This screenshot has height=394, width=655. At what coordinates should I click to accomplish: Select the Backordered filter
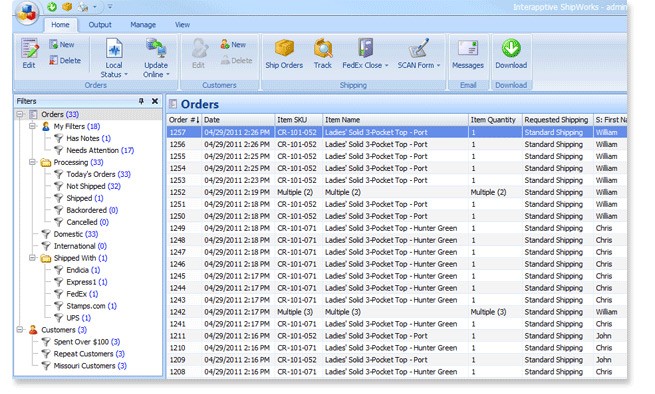[x=86, y=210]
